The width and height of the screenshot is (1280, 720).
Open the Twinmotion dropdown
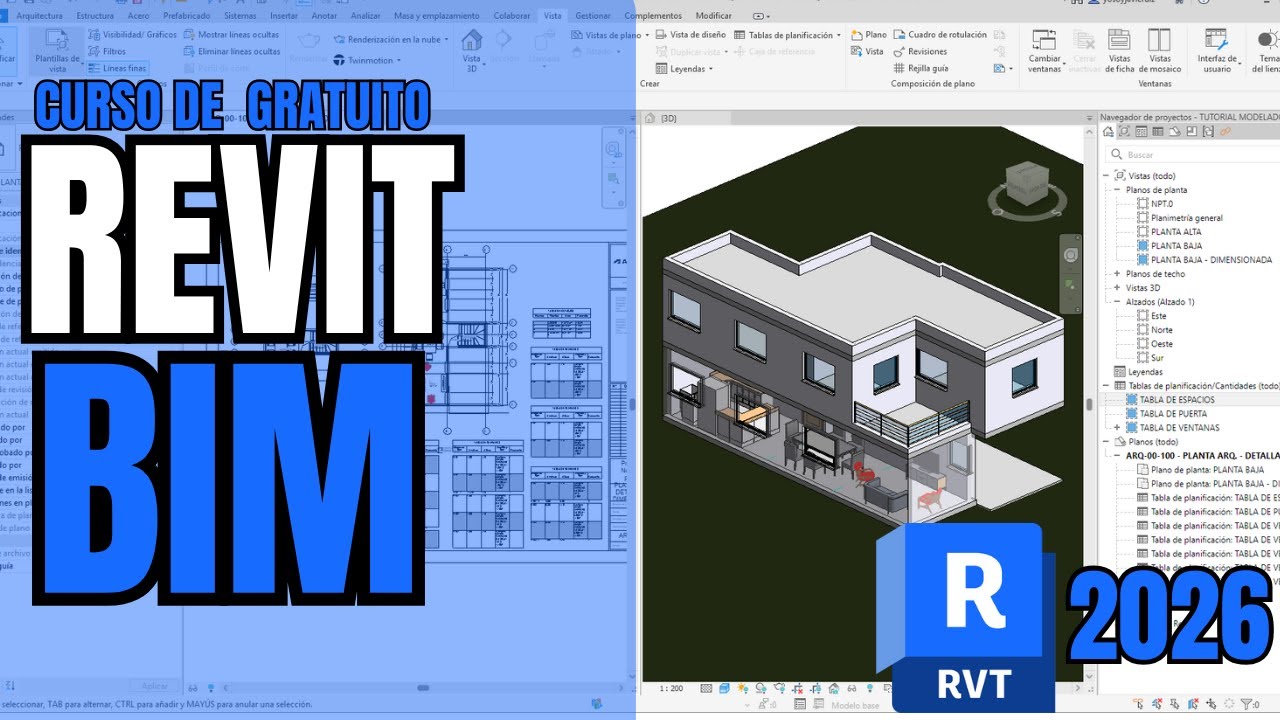coord(367,60)
